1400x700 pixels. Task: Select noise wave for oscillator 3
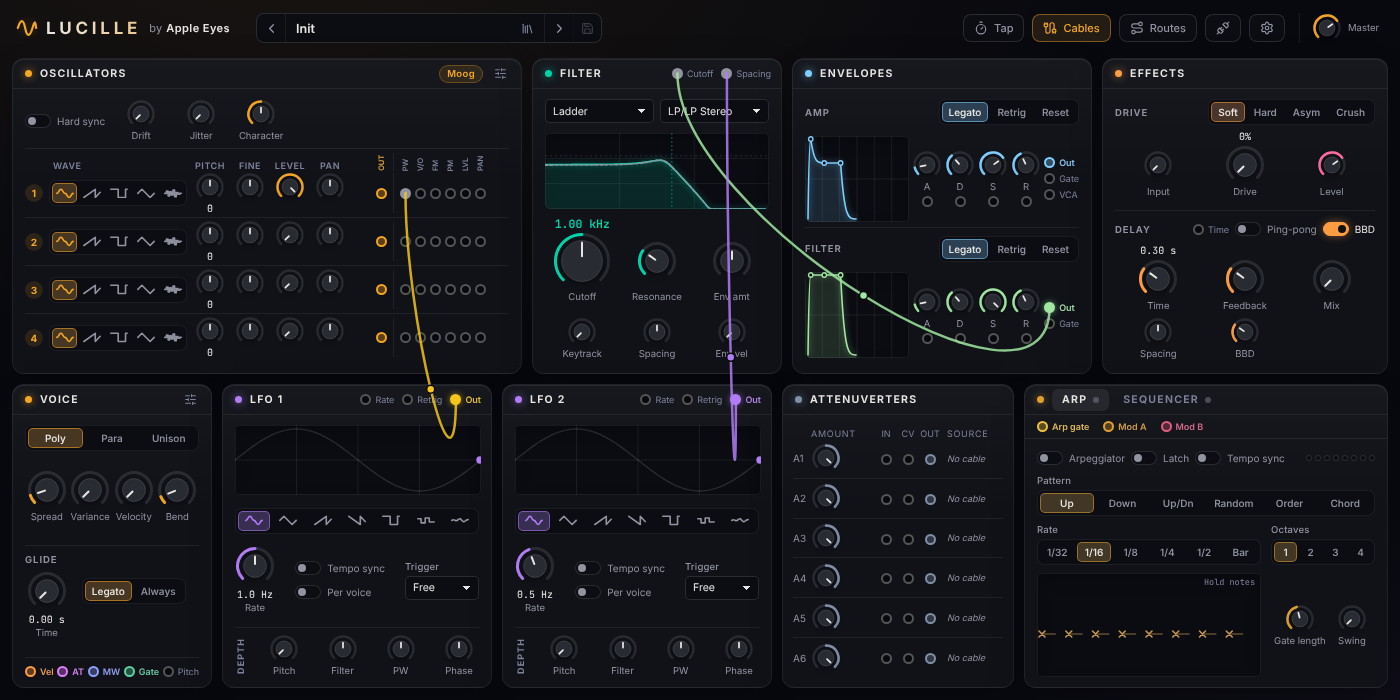[x=173, y=289]
